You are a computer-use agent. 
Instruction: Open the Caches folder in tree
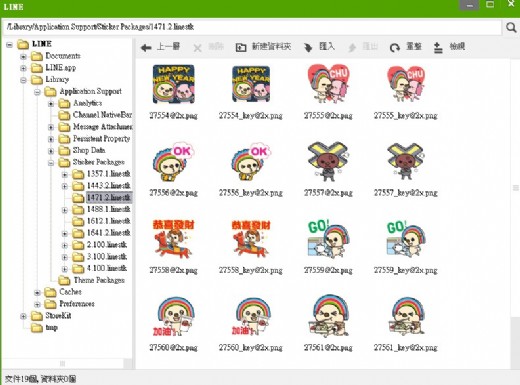coord(70,292)
